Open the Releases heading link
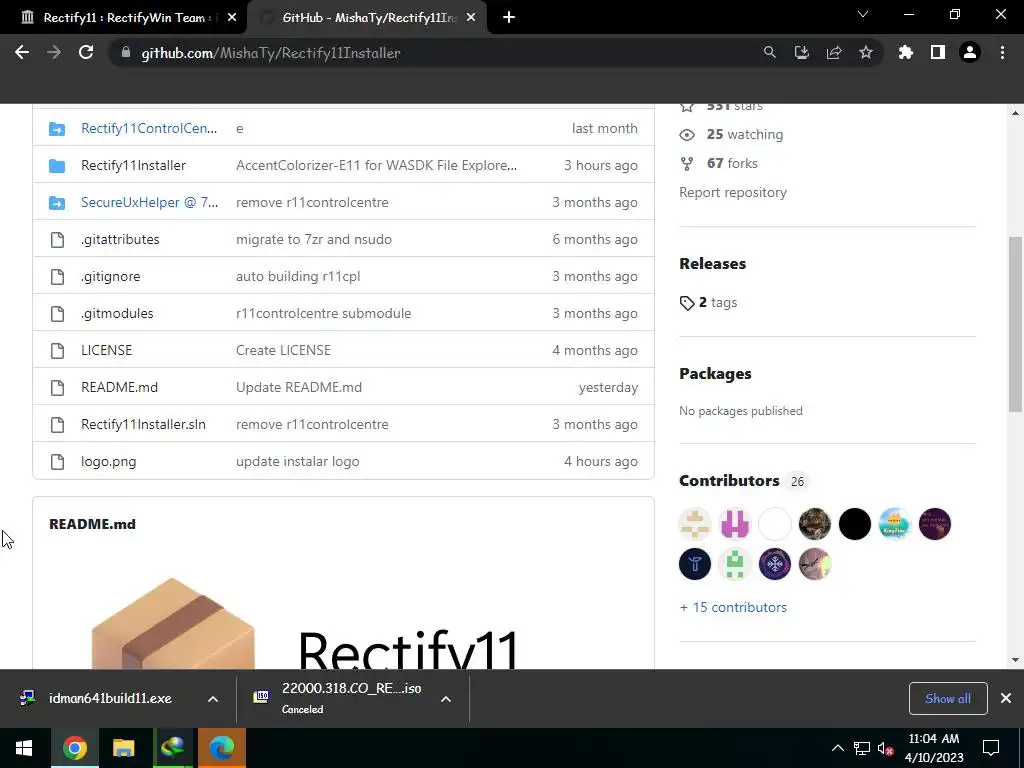The width and height of the screenshot is (1024, 768). (x=712, y=264)
